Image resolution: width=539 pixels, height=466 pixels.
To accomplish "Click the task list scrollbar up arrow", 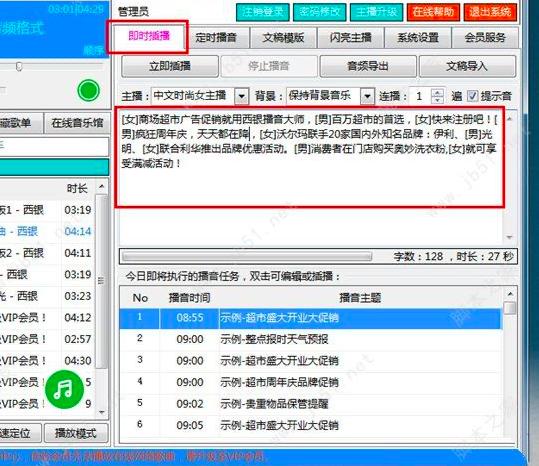I will 510,294.
